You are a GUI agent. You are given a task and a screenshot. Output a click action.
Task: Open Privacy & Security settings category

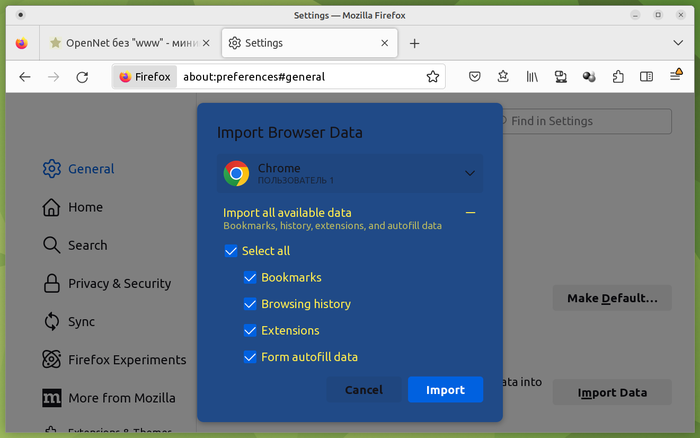119,284
